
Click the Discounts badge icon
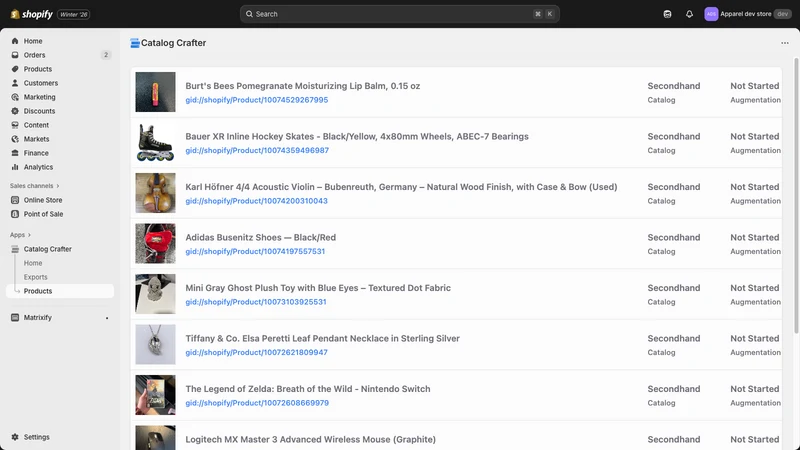click(15, 111)
